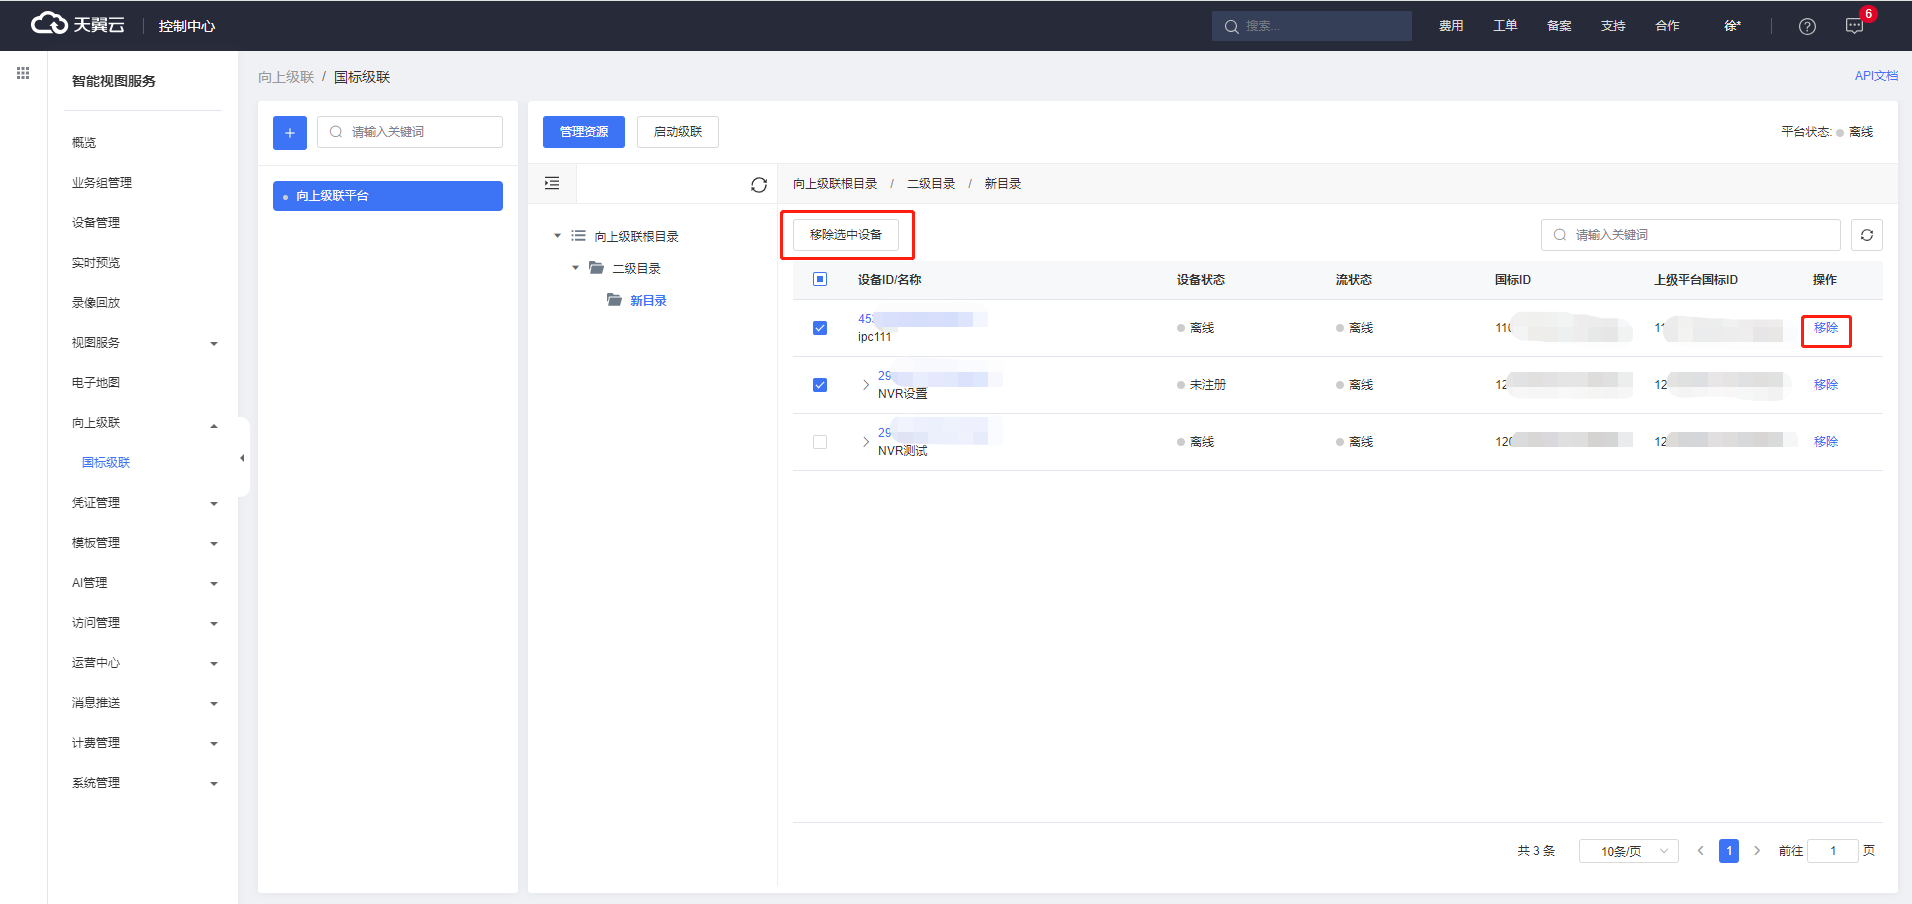Collapse the directory tree with indent icon
Screen dimensions: 1912x904
point(552,184)
